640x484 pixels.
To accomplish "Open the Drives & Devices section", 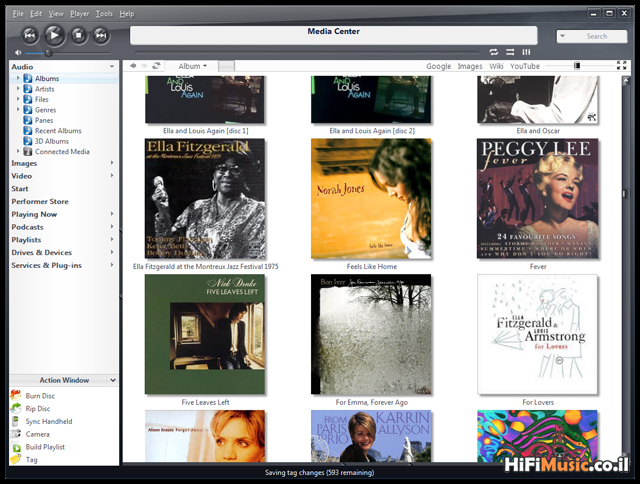I will point(42,252).
